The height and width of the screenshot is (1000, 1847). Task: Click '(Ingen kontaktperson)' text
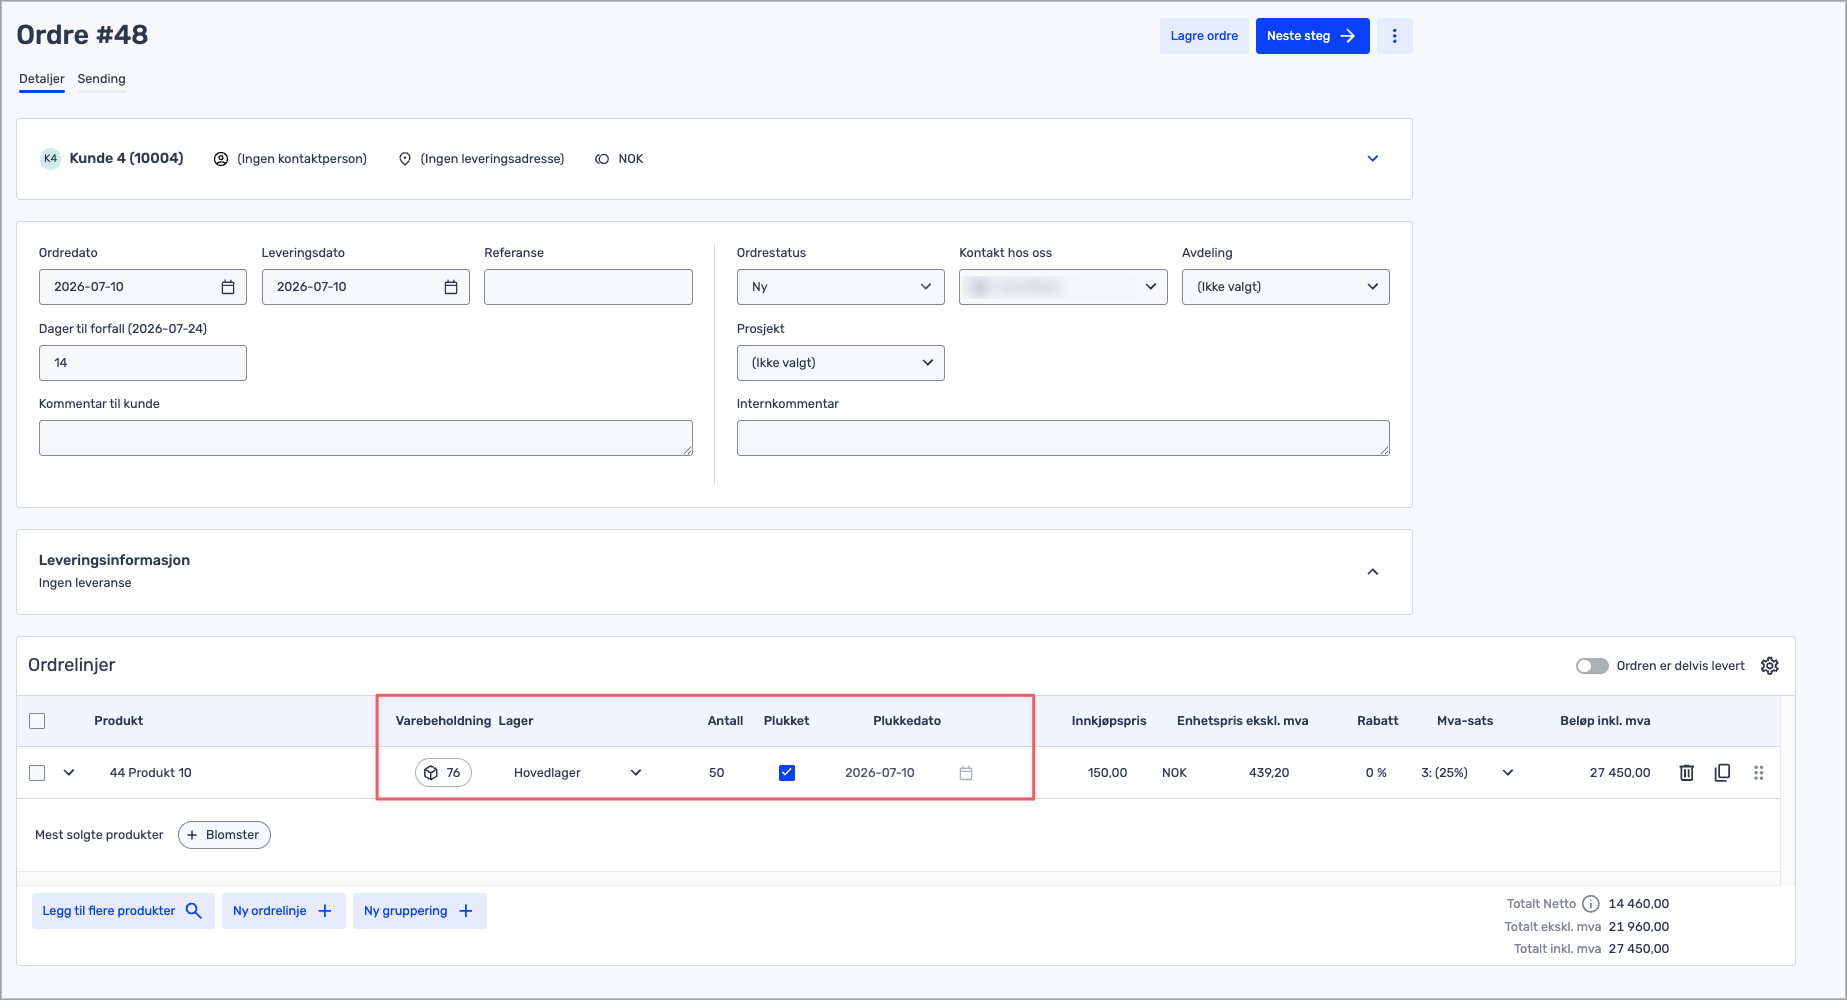(x=302, y=159)
